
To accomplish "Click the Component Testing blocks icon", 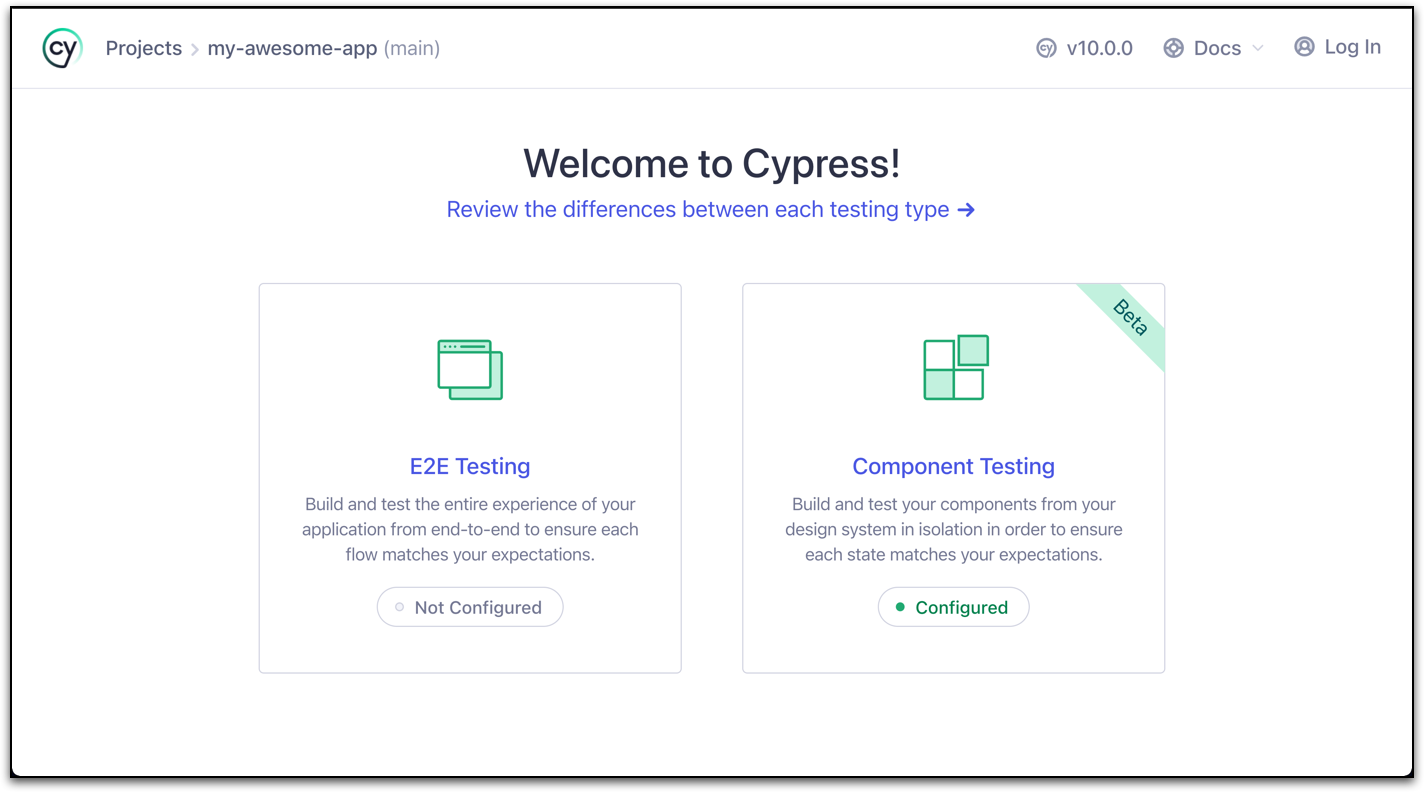I will point(953,367).
